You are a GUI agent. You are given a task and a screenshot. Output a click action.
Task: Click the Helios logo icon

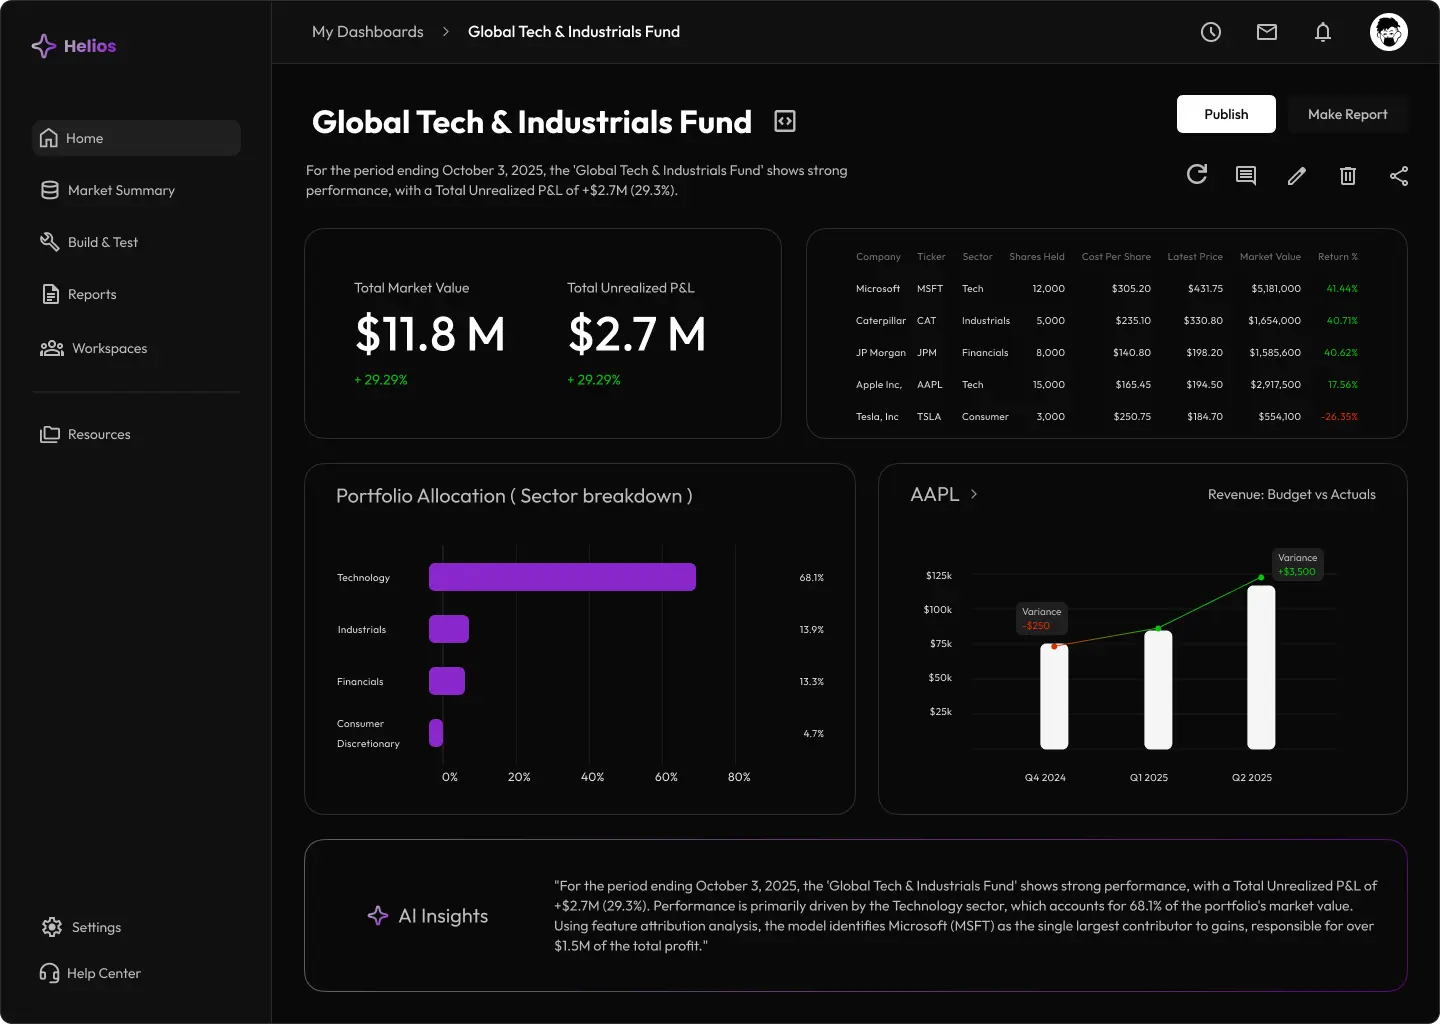pos(44,46)
